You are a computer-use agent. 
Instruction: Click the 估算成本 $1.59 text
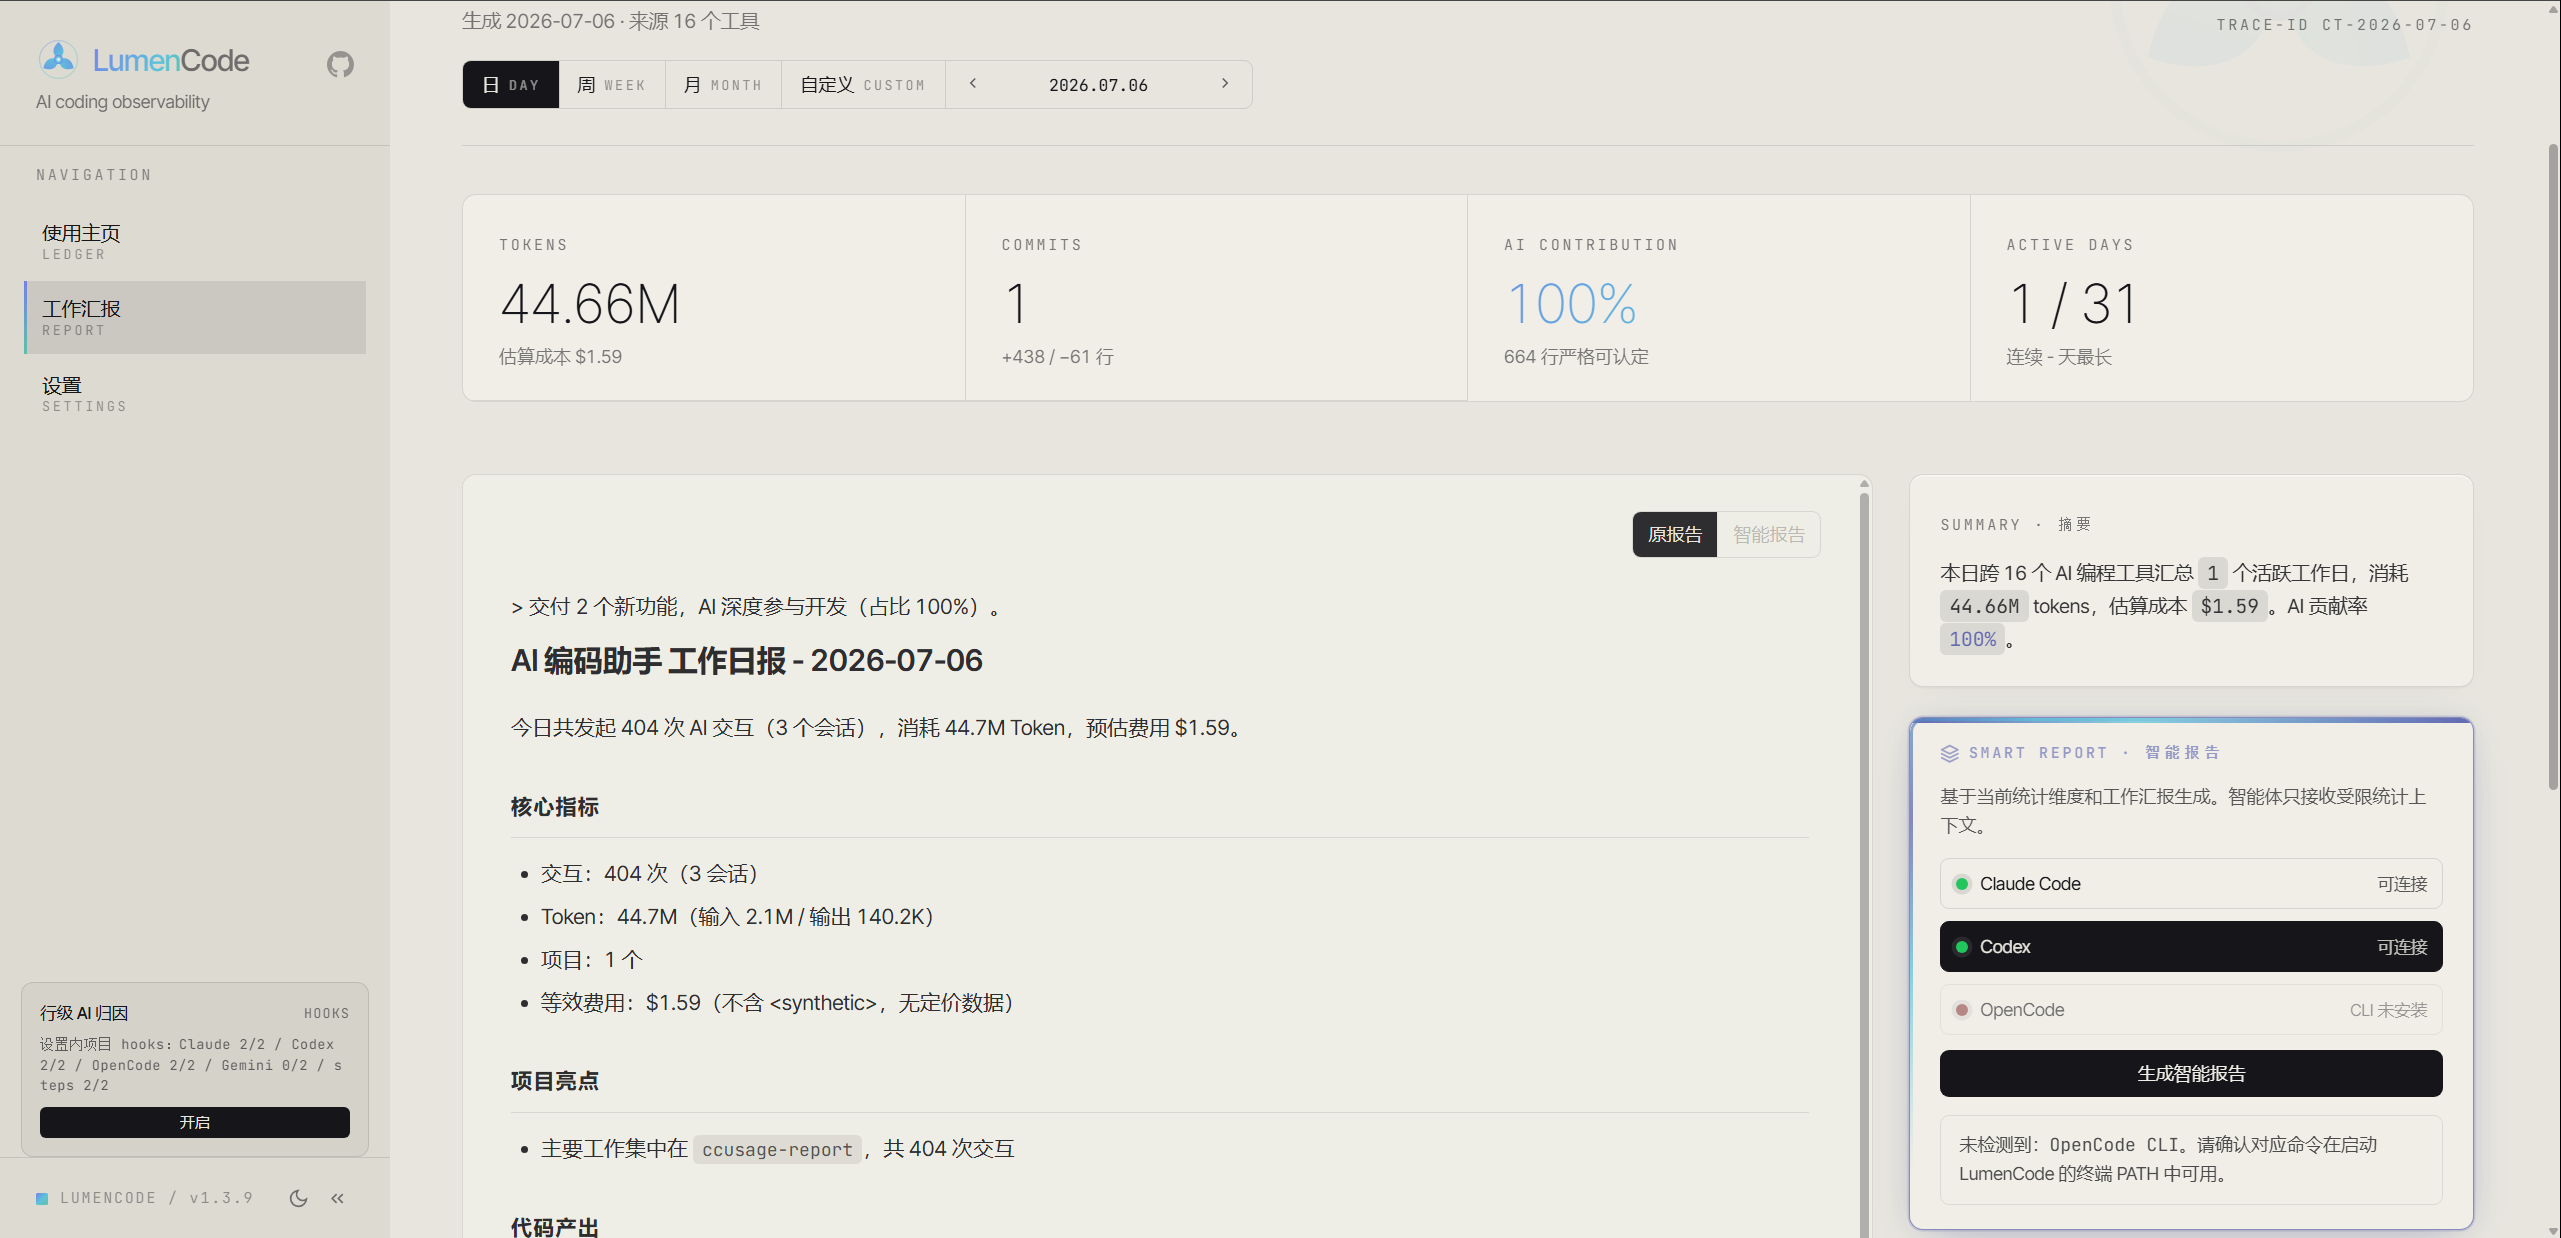[x=560, y=357]
